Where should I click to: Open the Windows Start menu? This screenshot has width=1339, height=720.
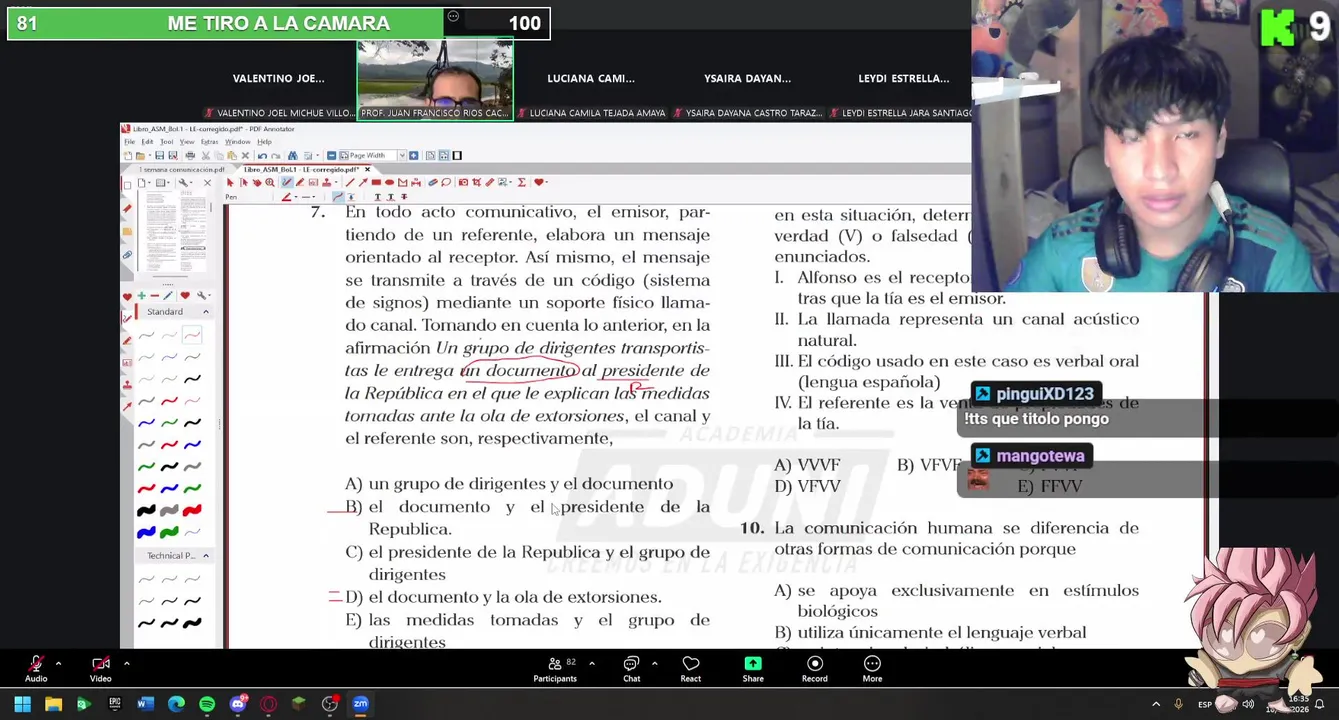(22, 704)
